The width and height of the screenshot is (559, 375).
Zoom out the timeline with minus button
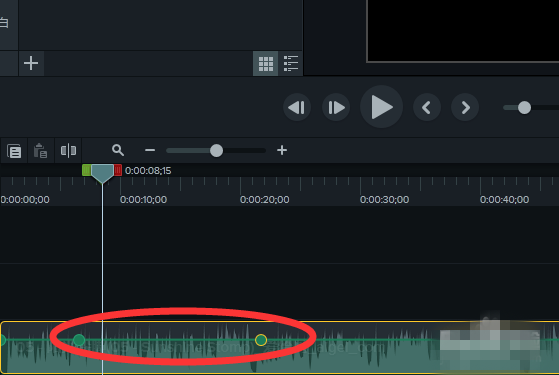coord(150,150)
